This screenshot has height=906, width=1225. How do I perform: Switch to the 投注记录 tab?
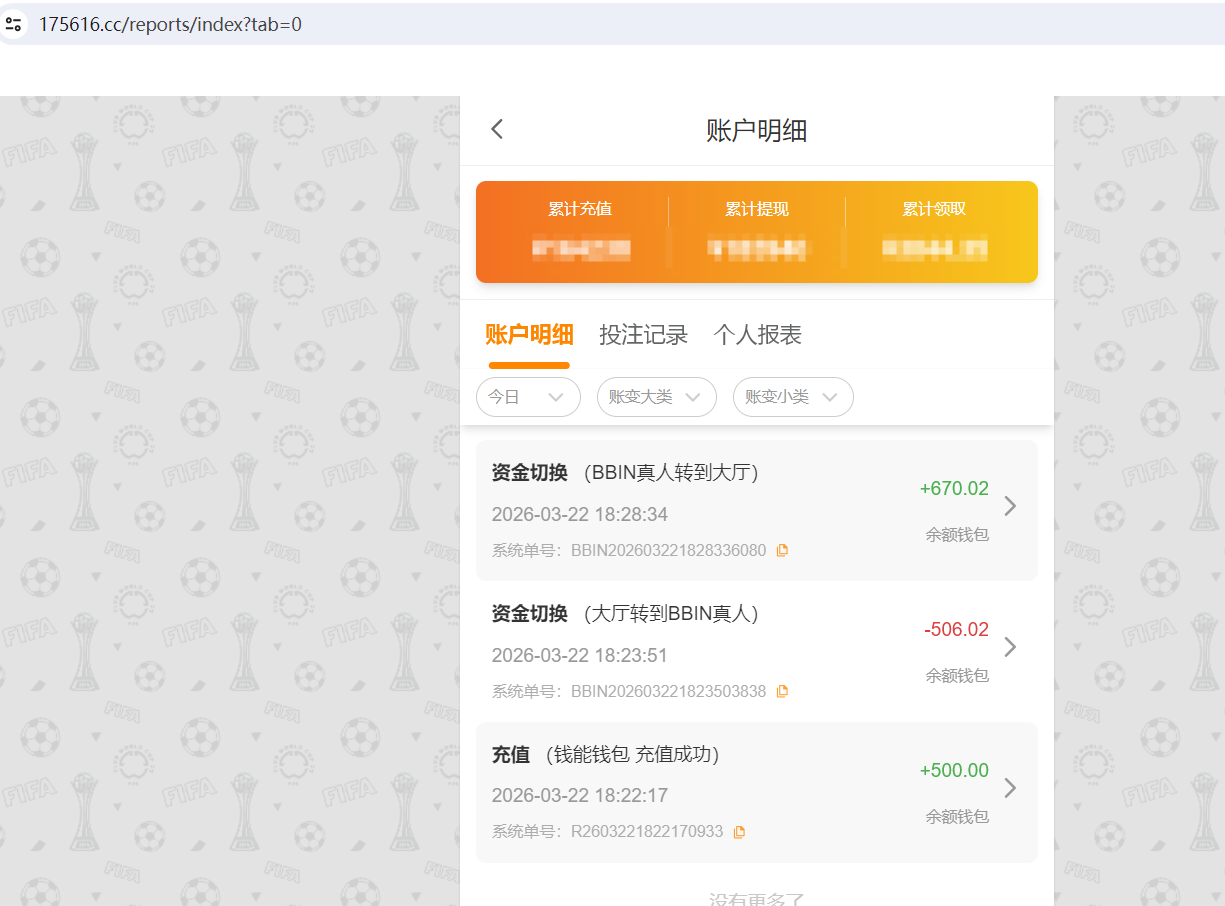pyautogui.click(x=643, y=335)
